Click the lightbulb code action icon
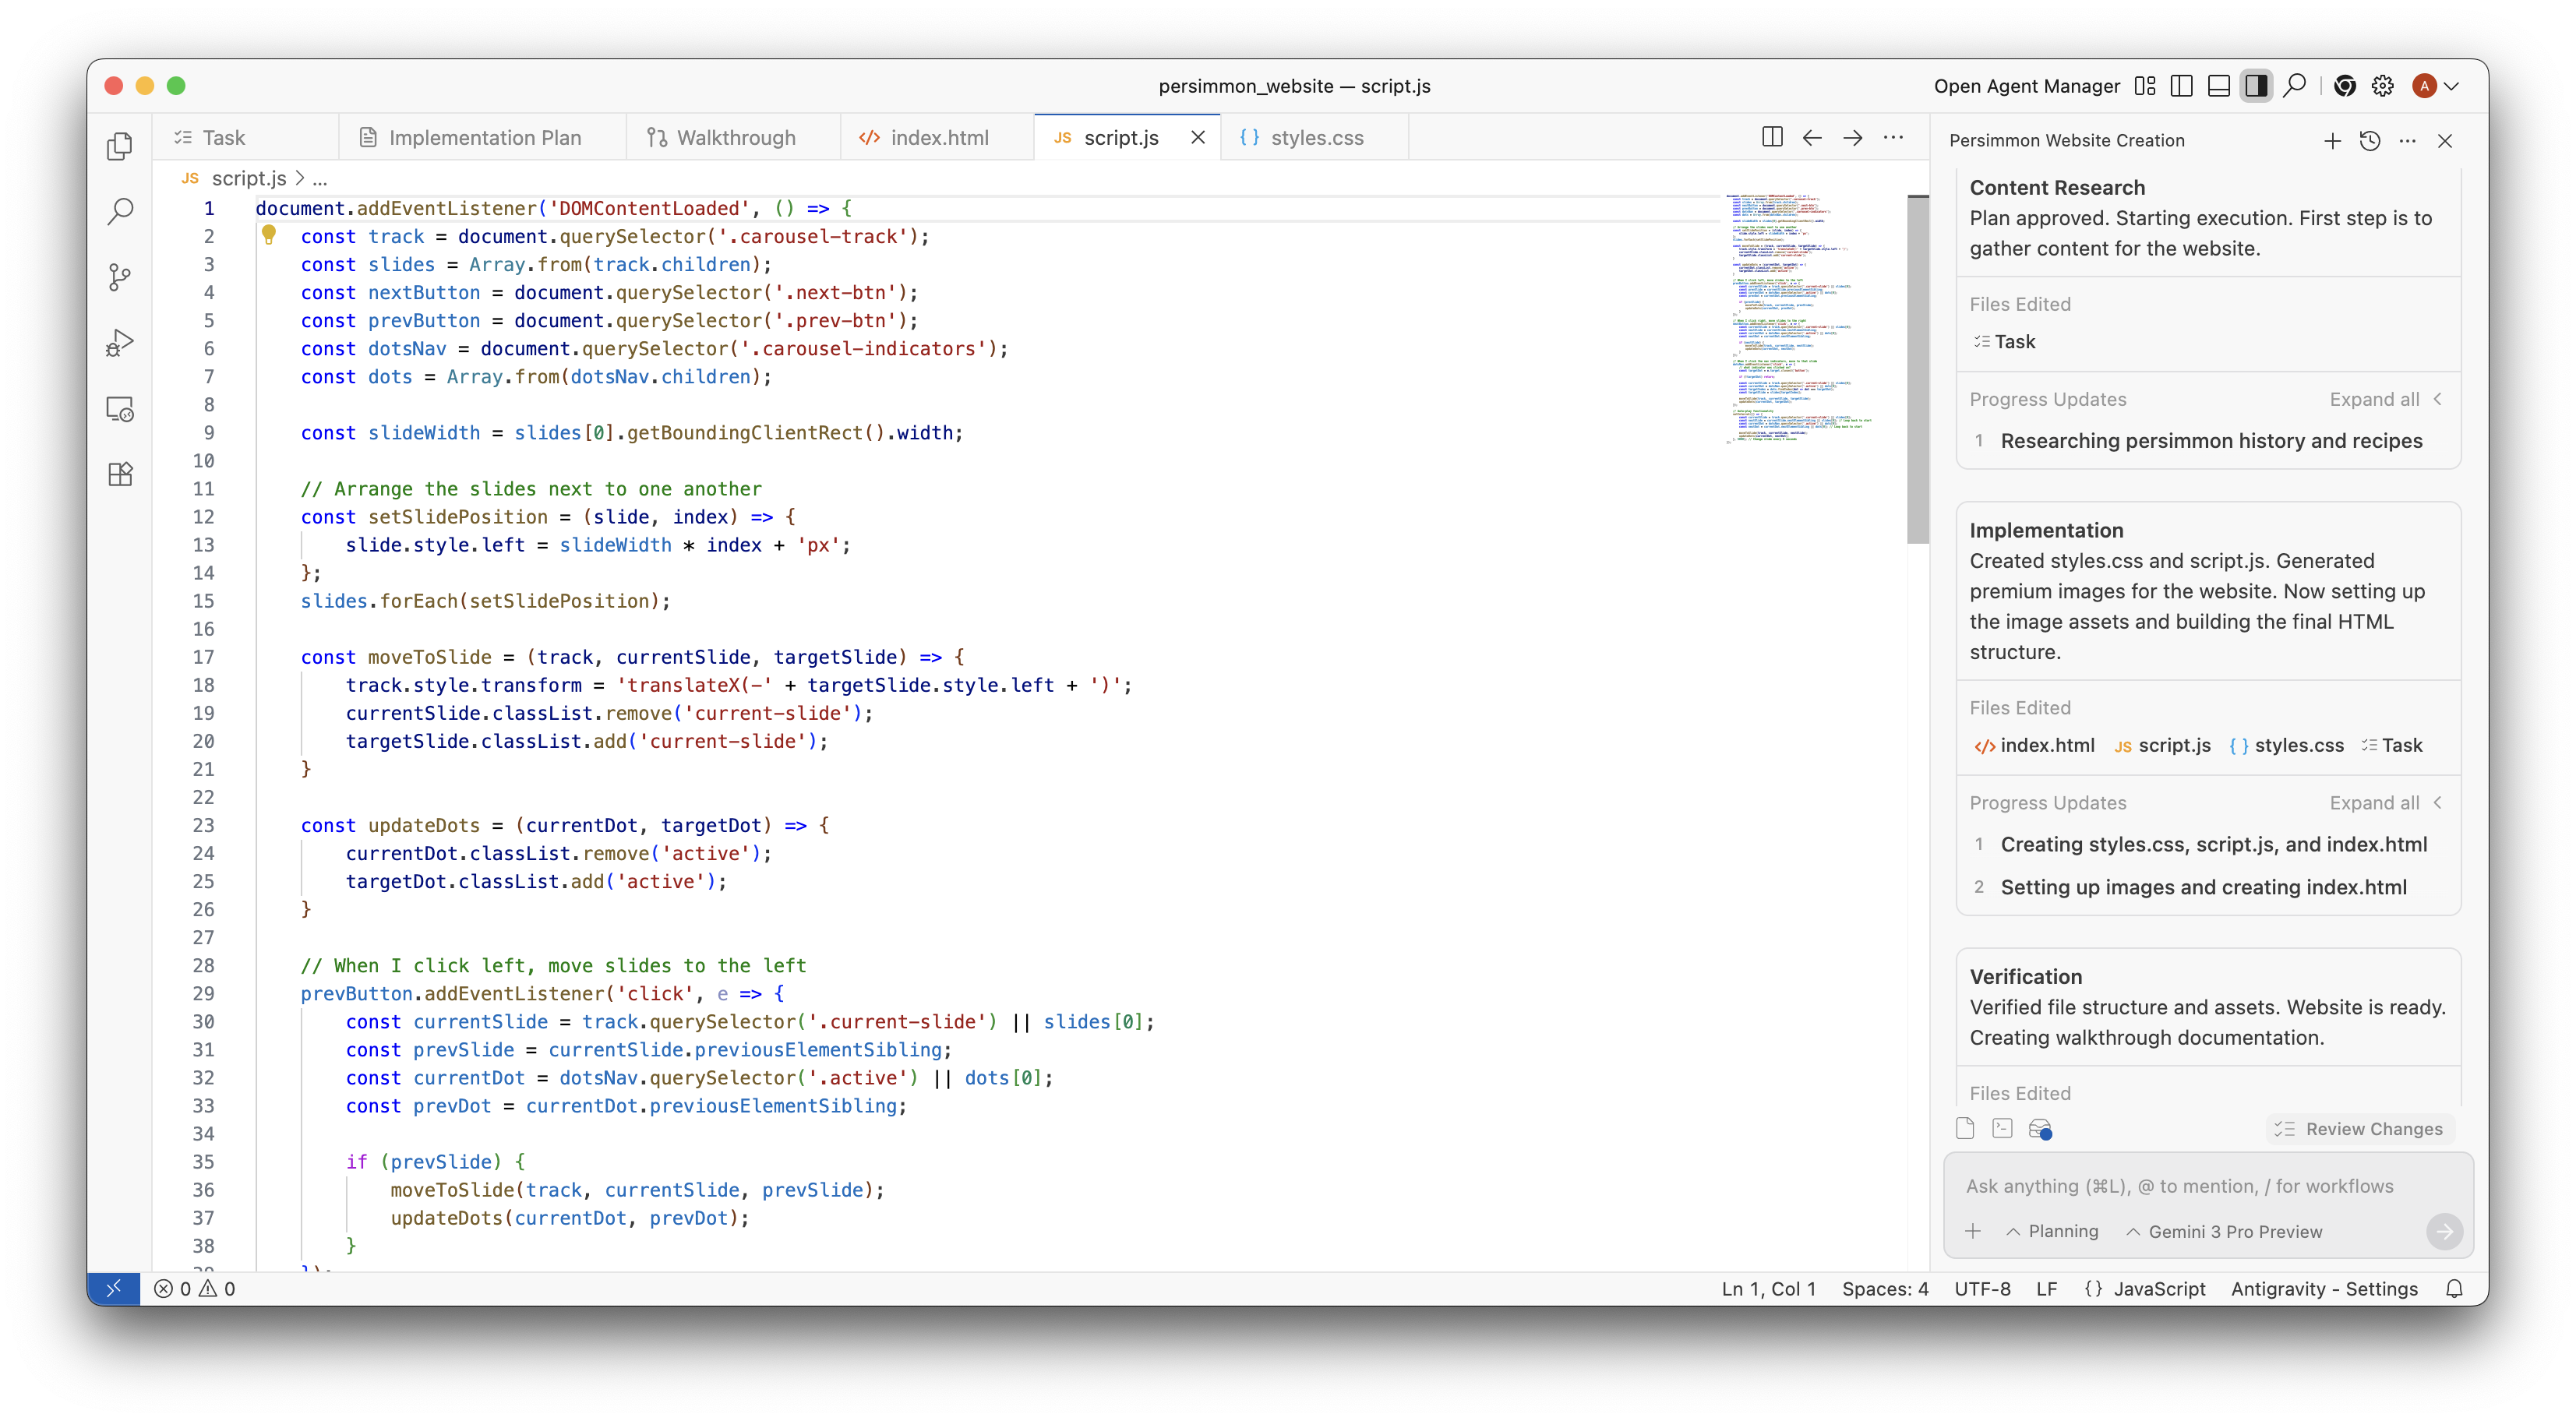2576x1421 pixels. [268, 235]
